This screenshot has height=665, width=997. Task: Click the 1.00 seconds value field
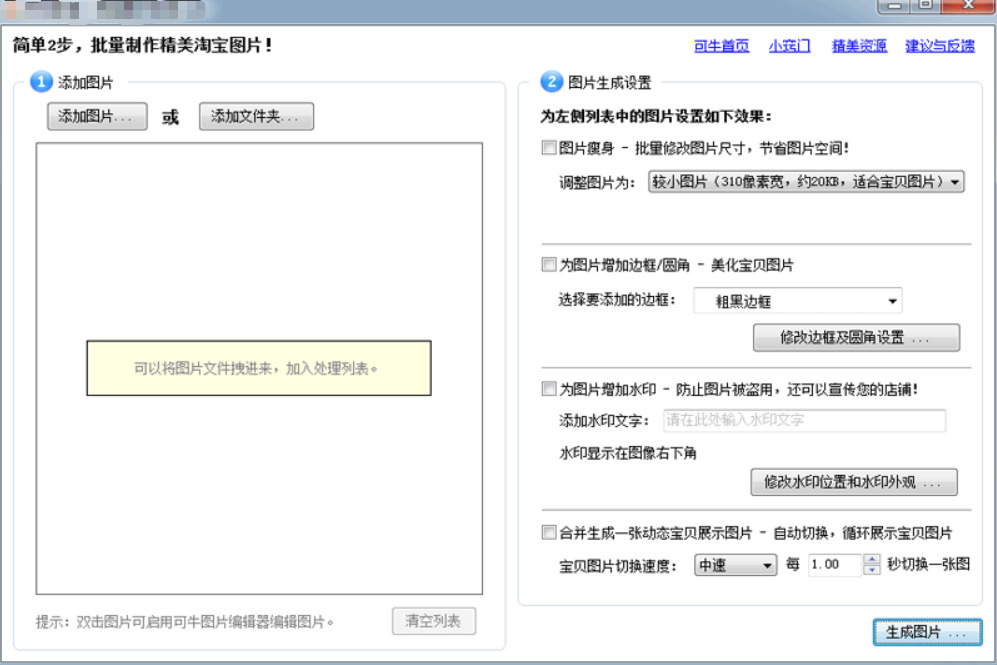835,565
